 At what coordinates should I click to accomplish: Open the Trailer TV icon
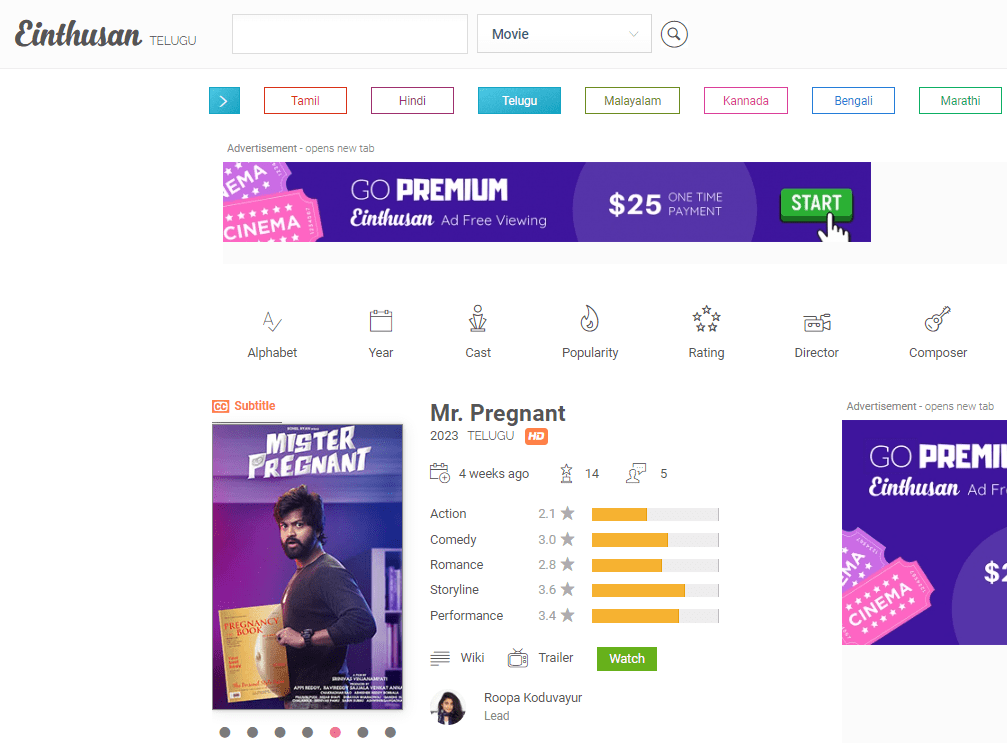point(518,658)
